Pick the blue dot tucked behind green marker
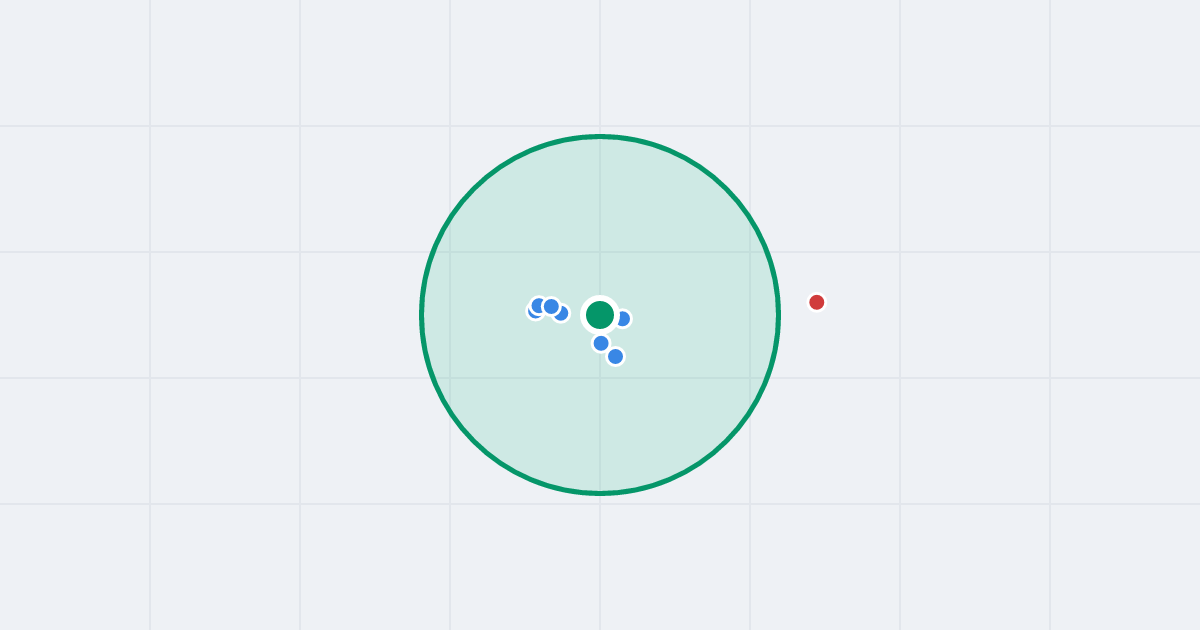The image size is (1200, 630). tap(624, 319)
